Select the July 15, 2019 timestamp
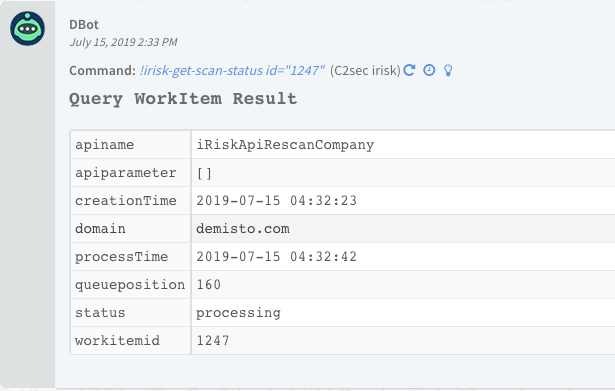Screen dimensions: 615x391 tap(124, 42)
